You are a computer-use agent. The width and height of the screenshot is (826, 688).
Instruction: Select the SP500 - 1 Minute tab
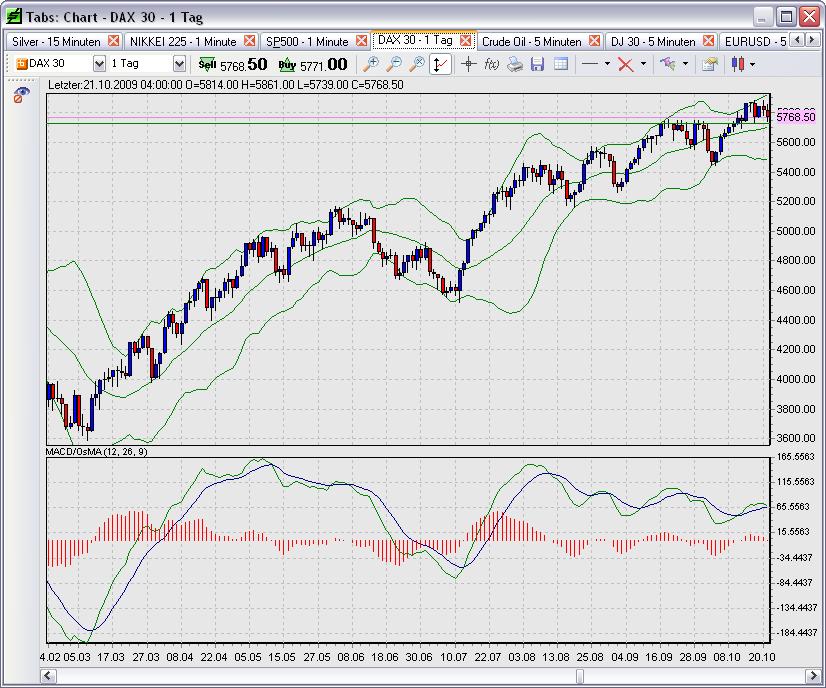tap(307, 41)
